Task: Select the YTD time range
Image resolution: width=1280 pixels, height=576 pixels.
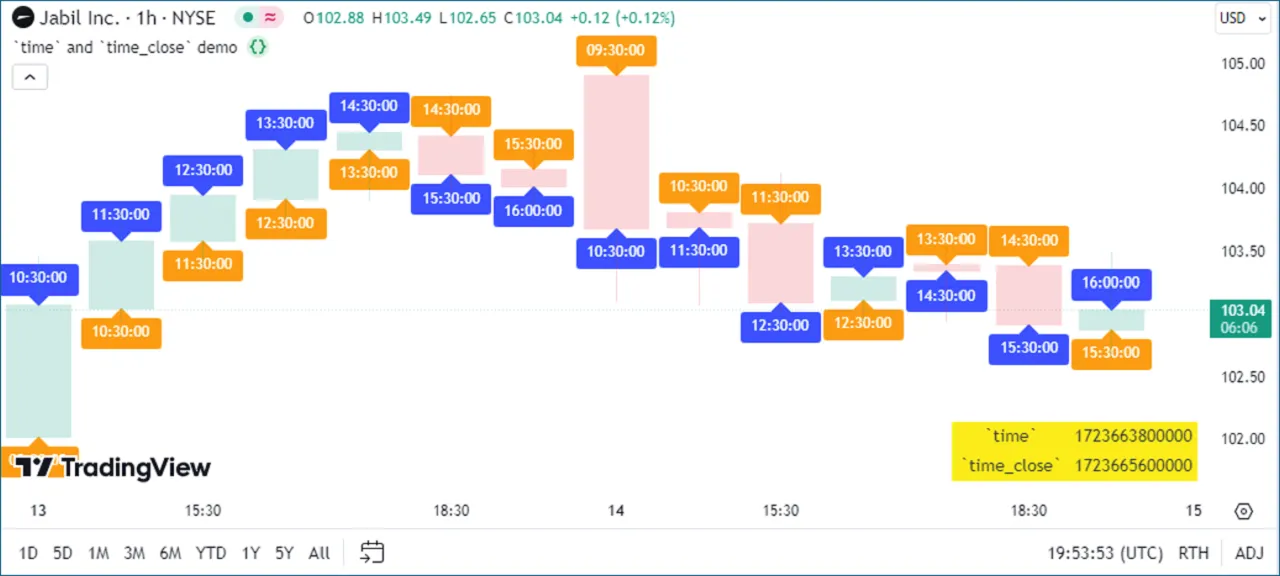Action: (210, 553)
